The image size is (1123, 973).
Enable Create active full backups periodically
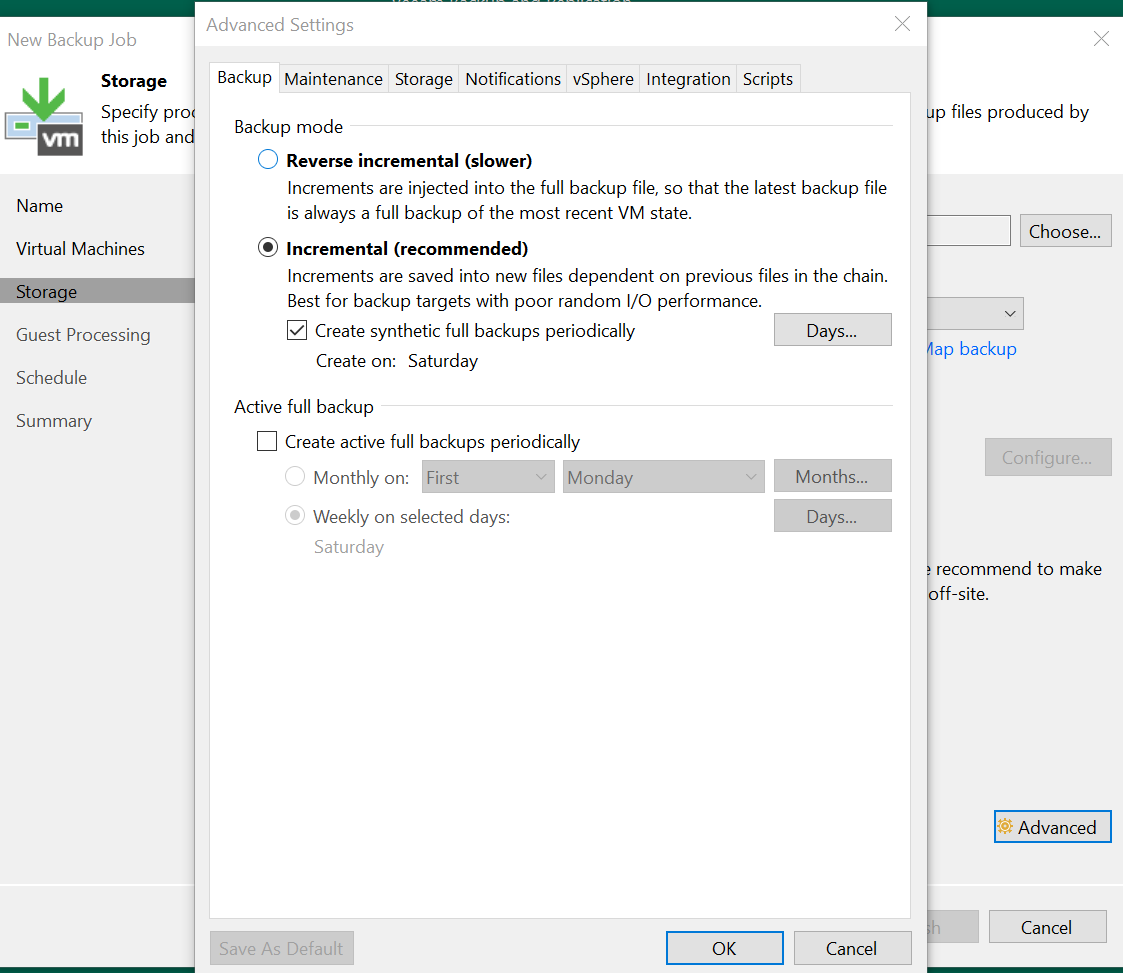pyautogui.click(x=267, y=441)
